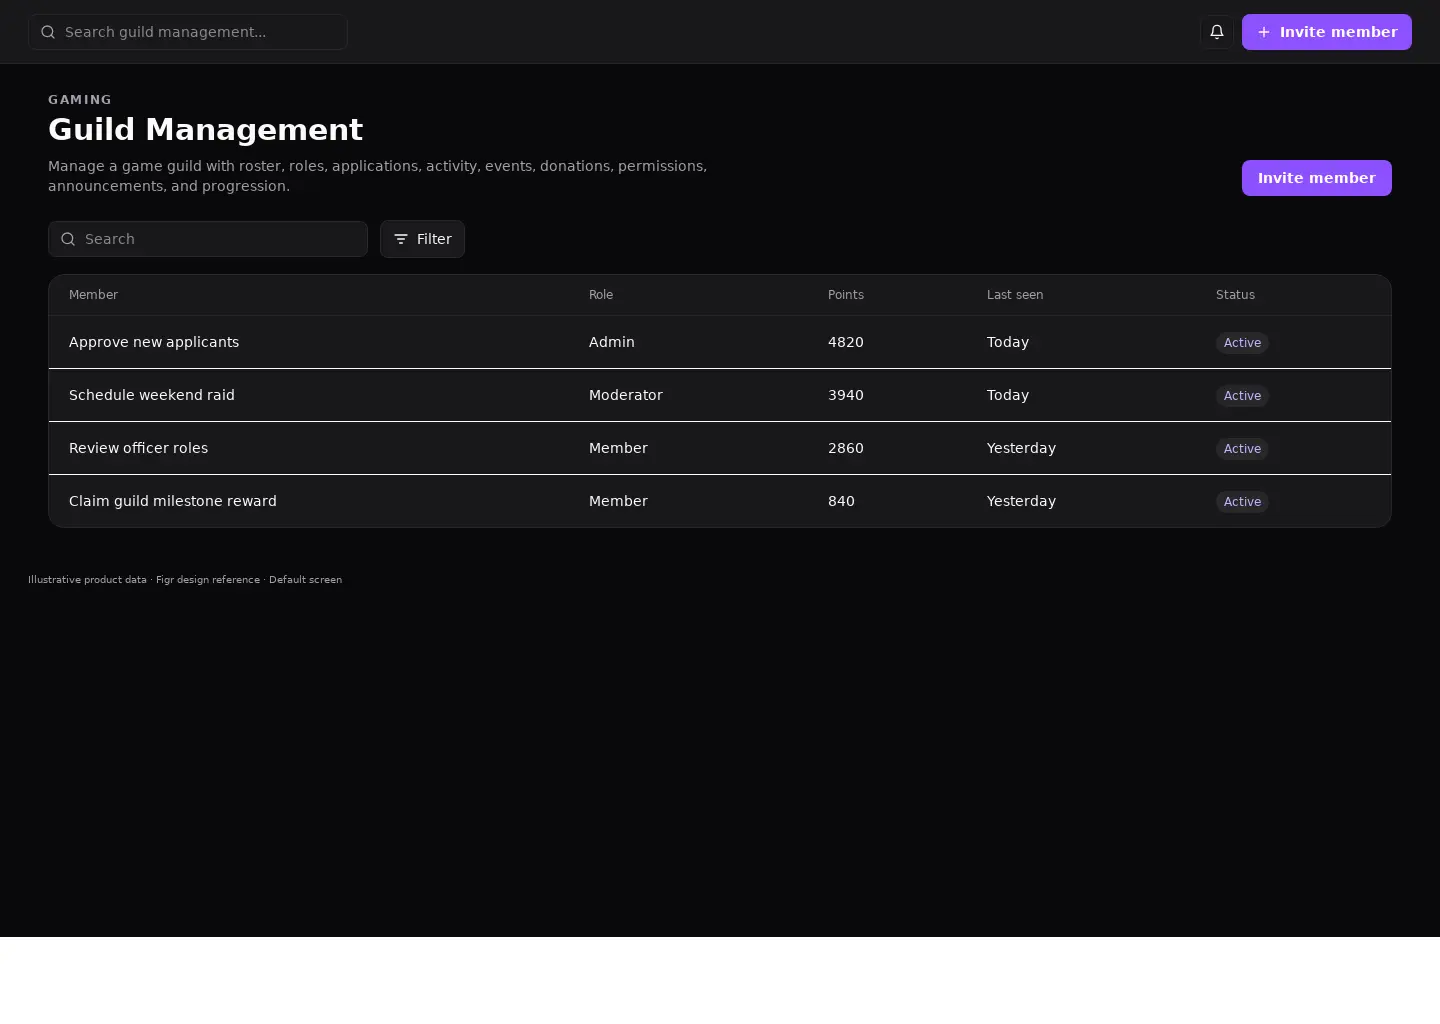Click the 840 points value
Image resolution: width=1440 pixels, height=1024 pixels.
point(841,501)
